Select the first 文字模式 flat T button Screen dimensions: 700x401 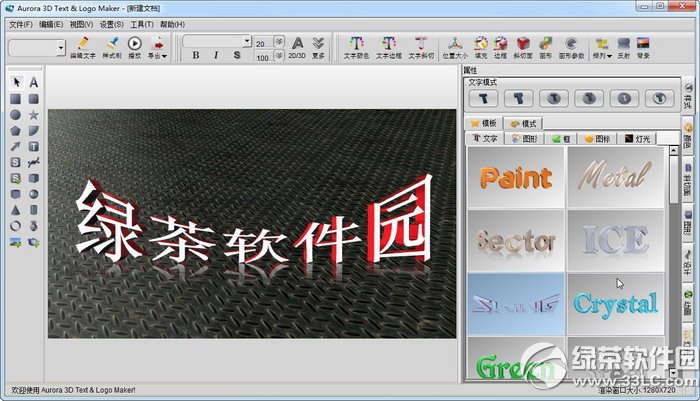(x=483, y=98)
